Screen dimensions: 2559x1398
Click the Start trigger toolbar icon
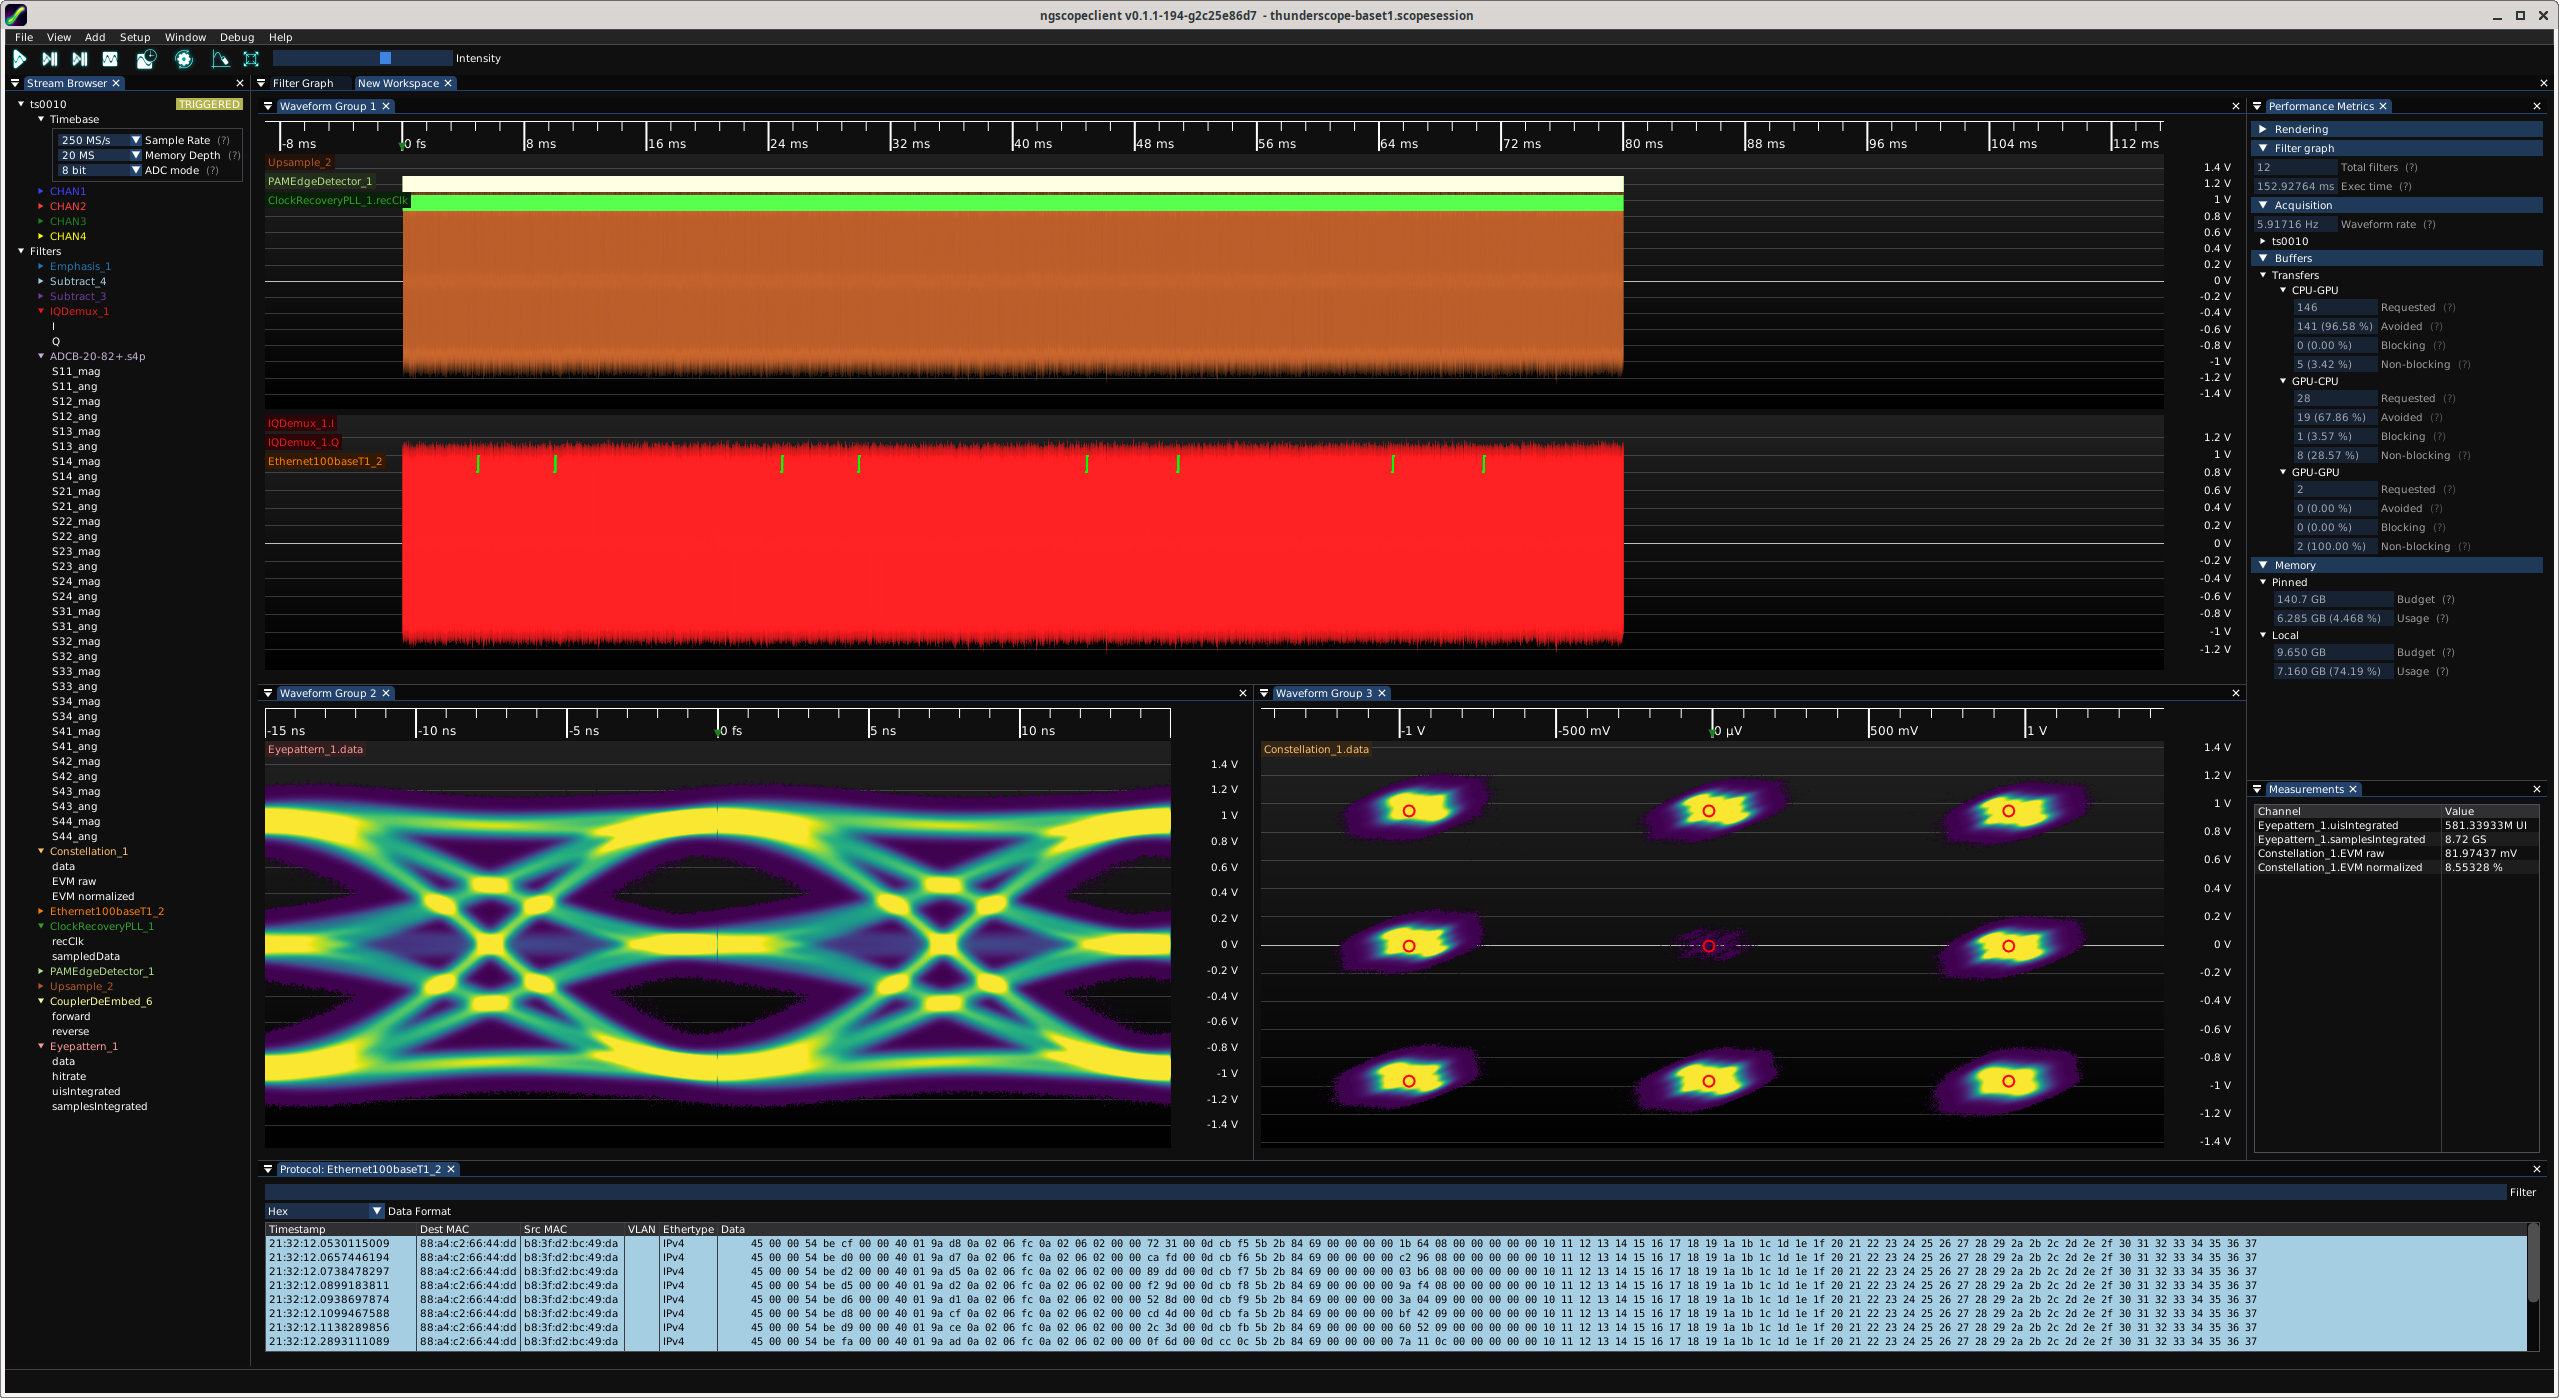19,59
